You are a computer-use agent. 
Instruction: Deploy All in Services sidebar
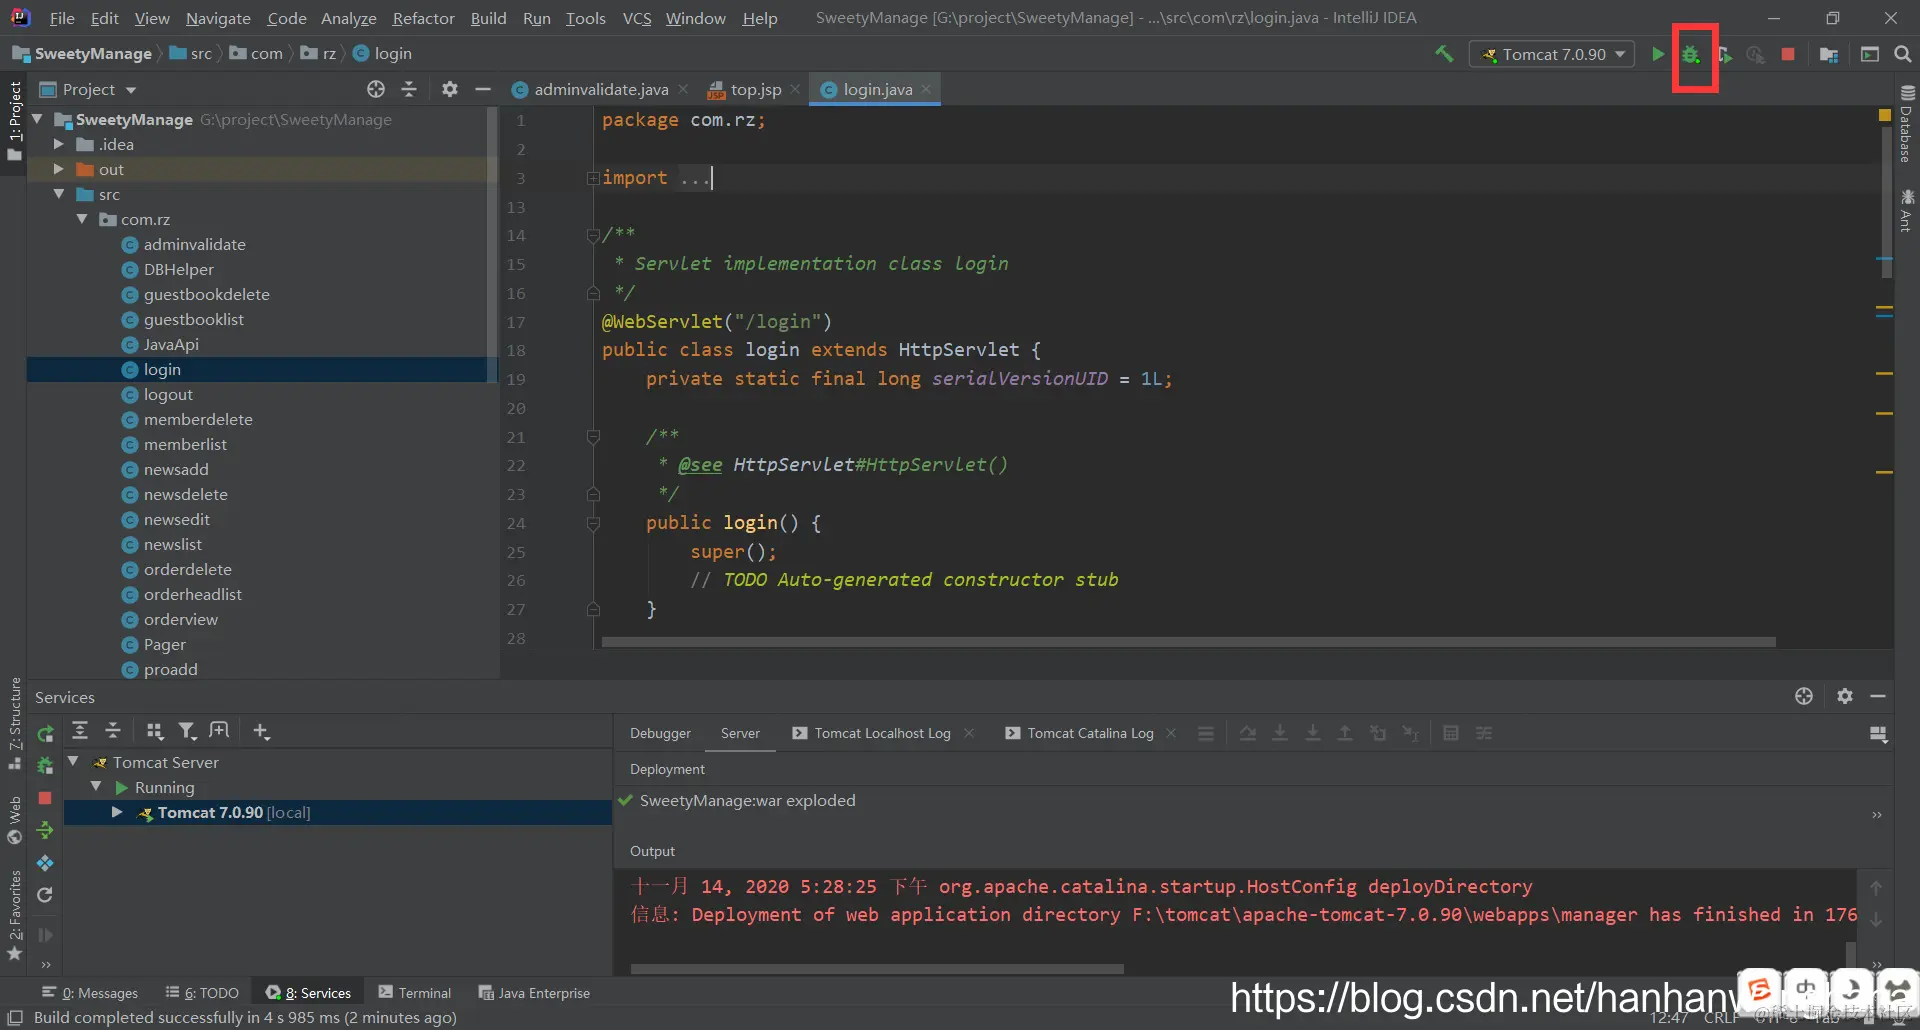tap(45, 830)
